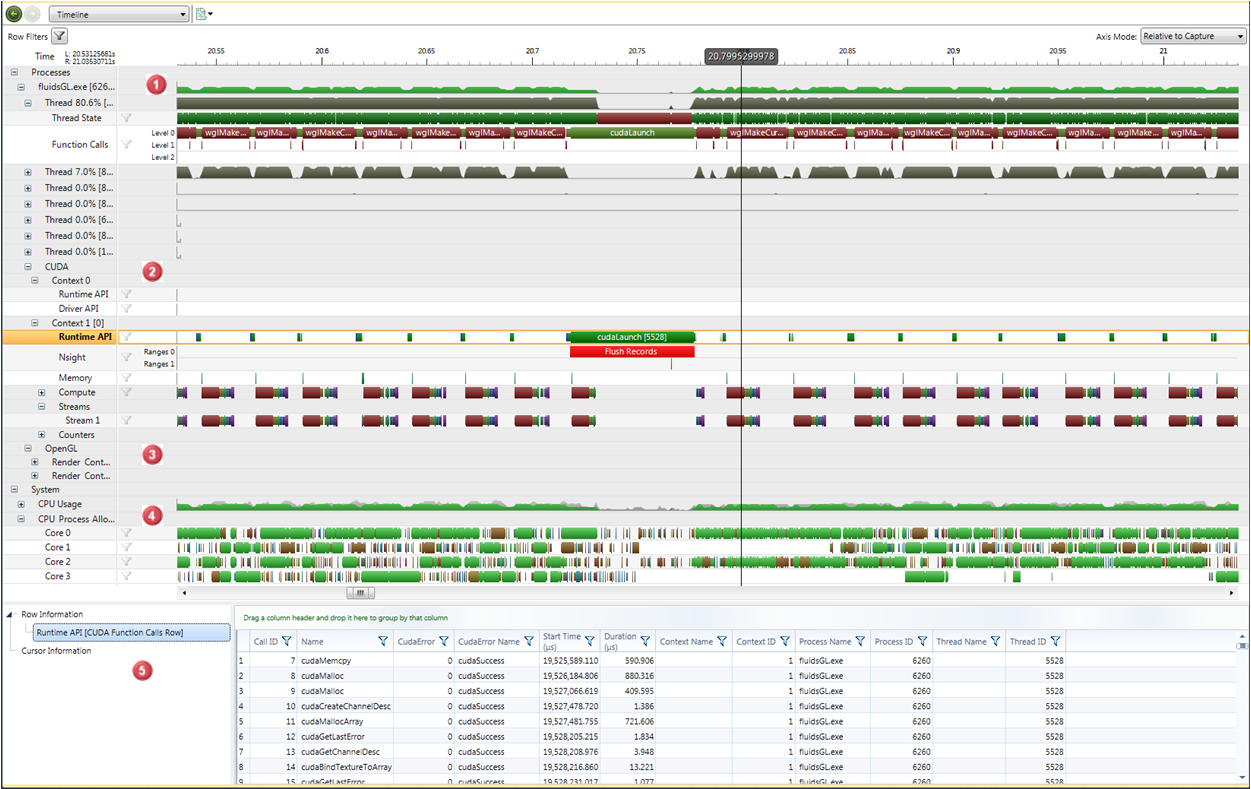Screen dimensions: 1251x789
Task: Click the Function Calls row filter icon
Action: [127, 145]
